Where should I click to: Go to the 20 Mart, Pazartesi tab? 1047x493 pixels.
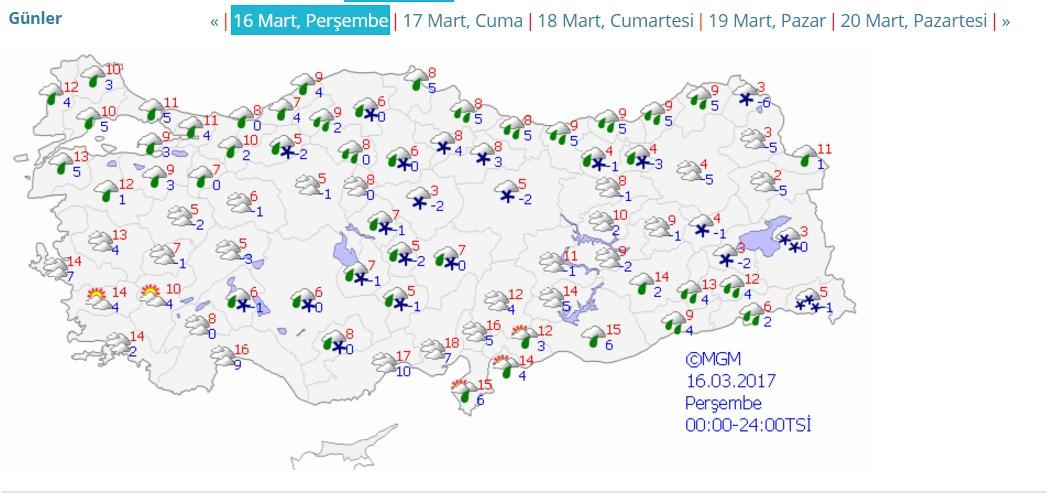pyautogui.click(x=913, y=21)
